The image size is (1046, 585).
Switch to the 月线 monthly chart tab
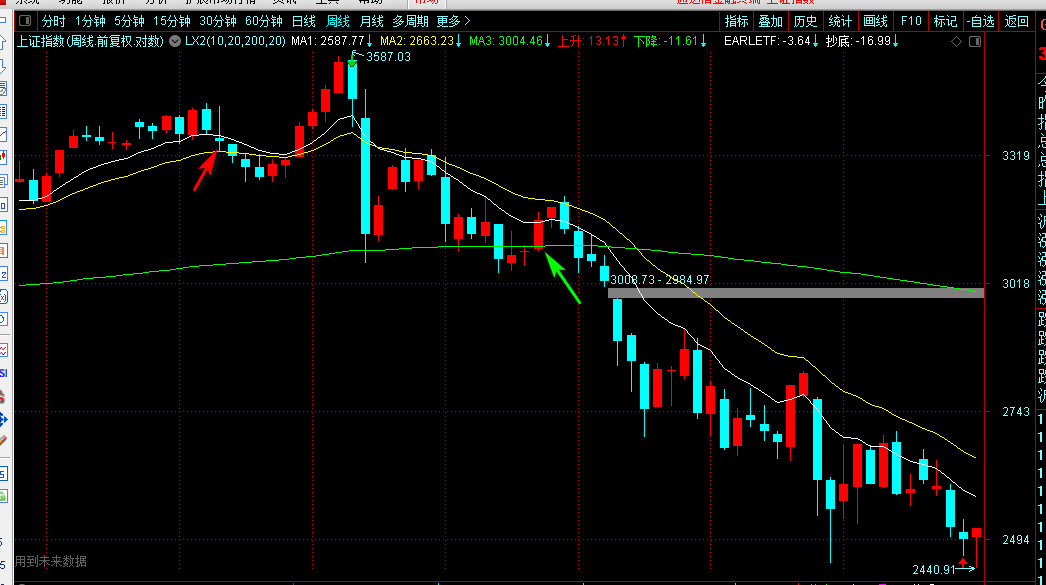371,21
